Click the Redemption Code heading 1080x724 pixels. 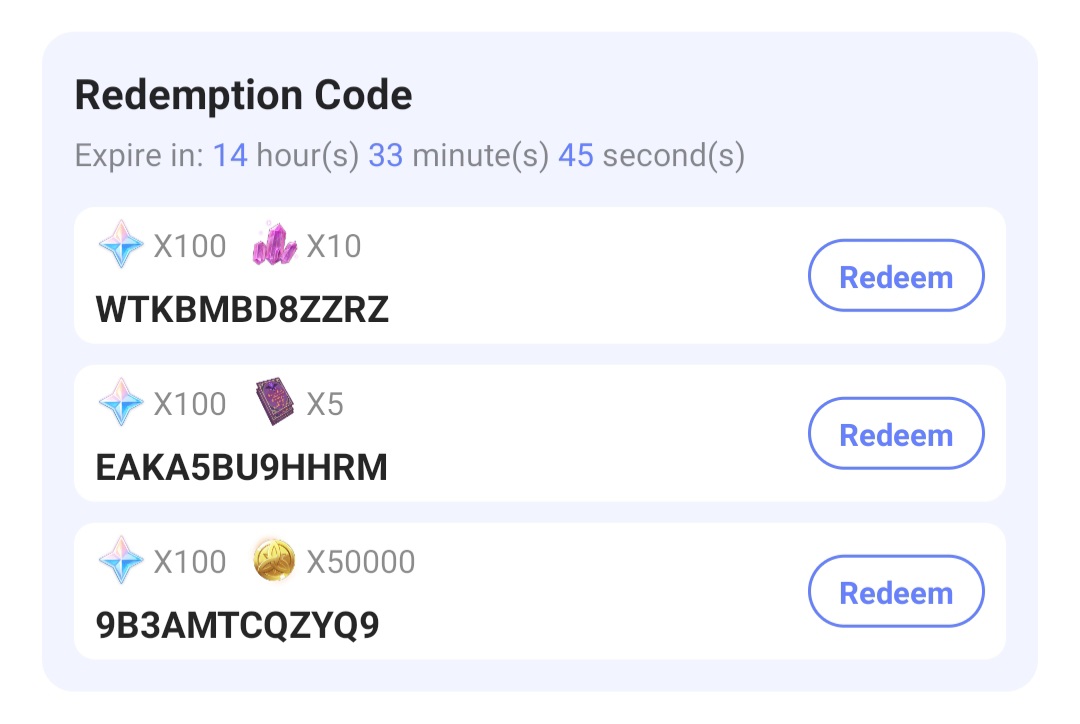pos(243,94)
